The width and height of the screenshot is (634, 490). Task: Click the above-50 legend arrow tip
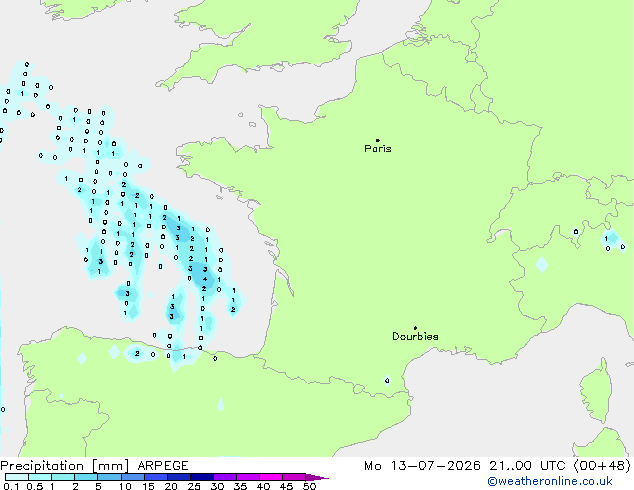point(317,478)
